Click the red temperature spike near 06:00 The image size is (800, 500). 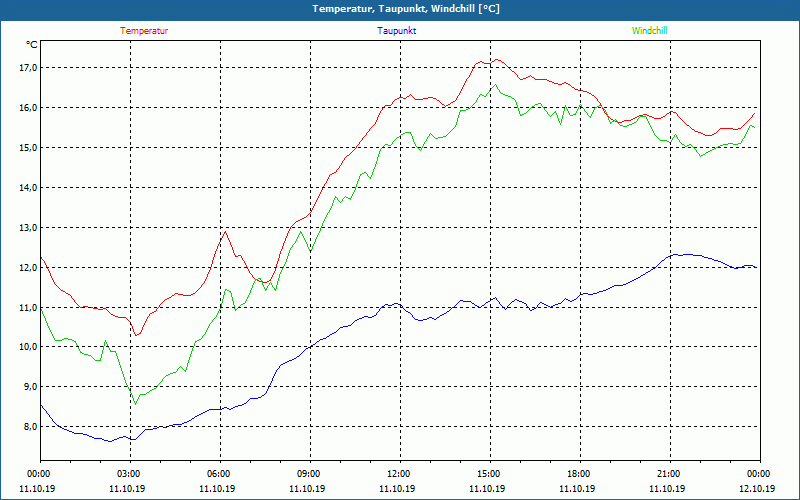click(225, 232)
